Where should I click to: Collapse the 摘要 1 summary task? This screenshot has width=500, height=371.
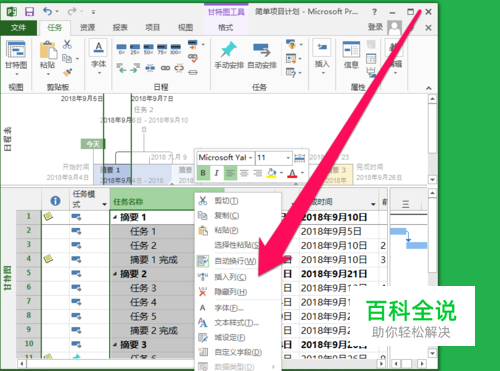115,217
